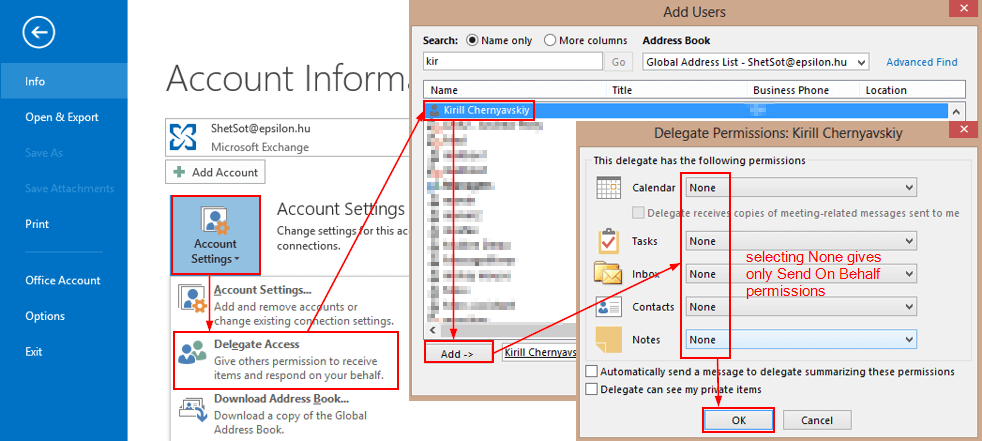
Task: Expand the Account Settings dropdown button
Action: click(x=215, y=236)
